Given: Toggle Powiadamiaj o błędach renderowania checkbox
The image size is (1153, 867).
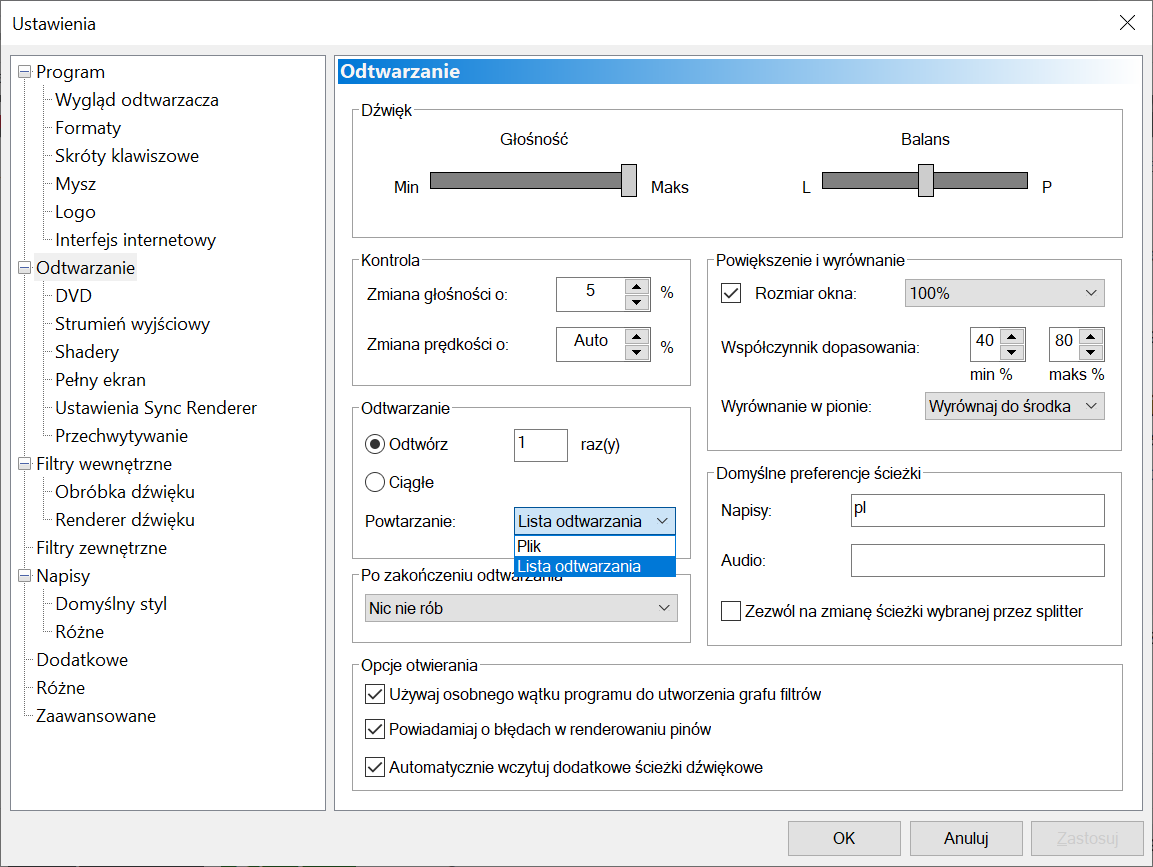Looking at the screenshot, I should tap(375, 729).
